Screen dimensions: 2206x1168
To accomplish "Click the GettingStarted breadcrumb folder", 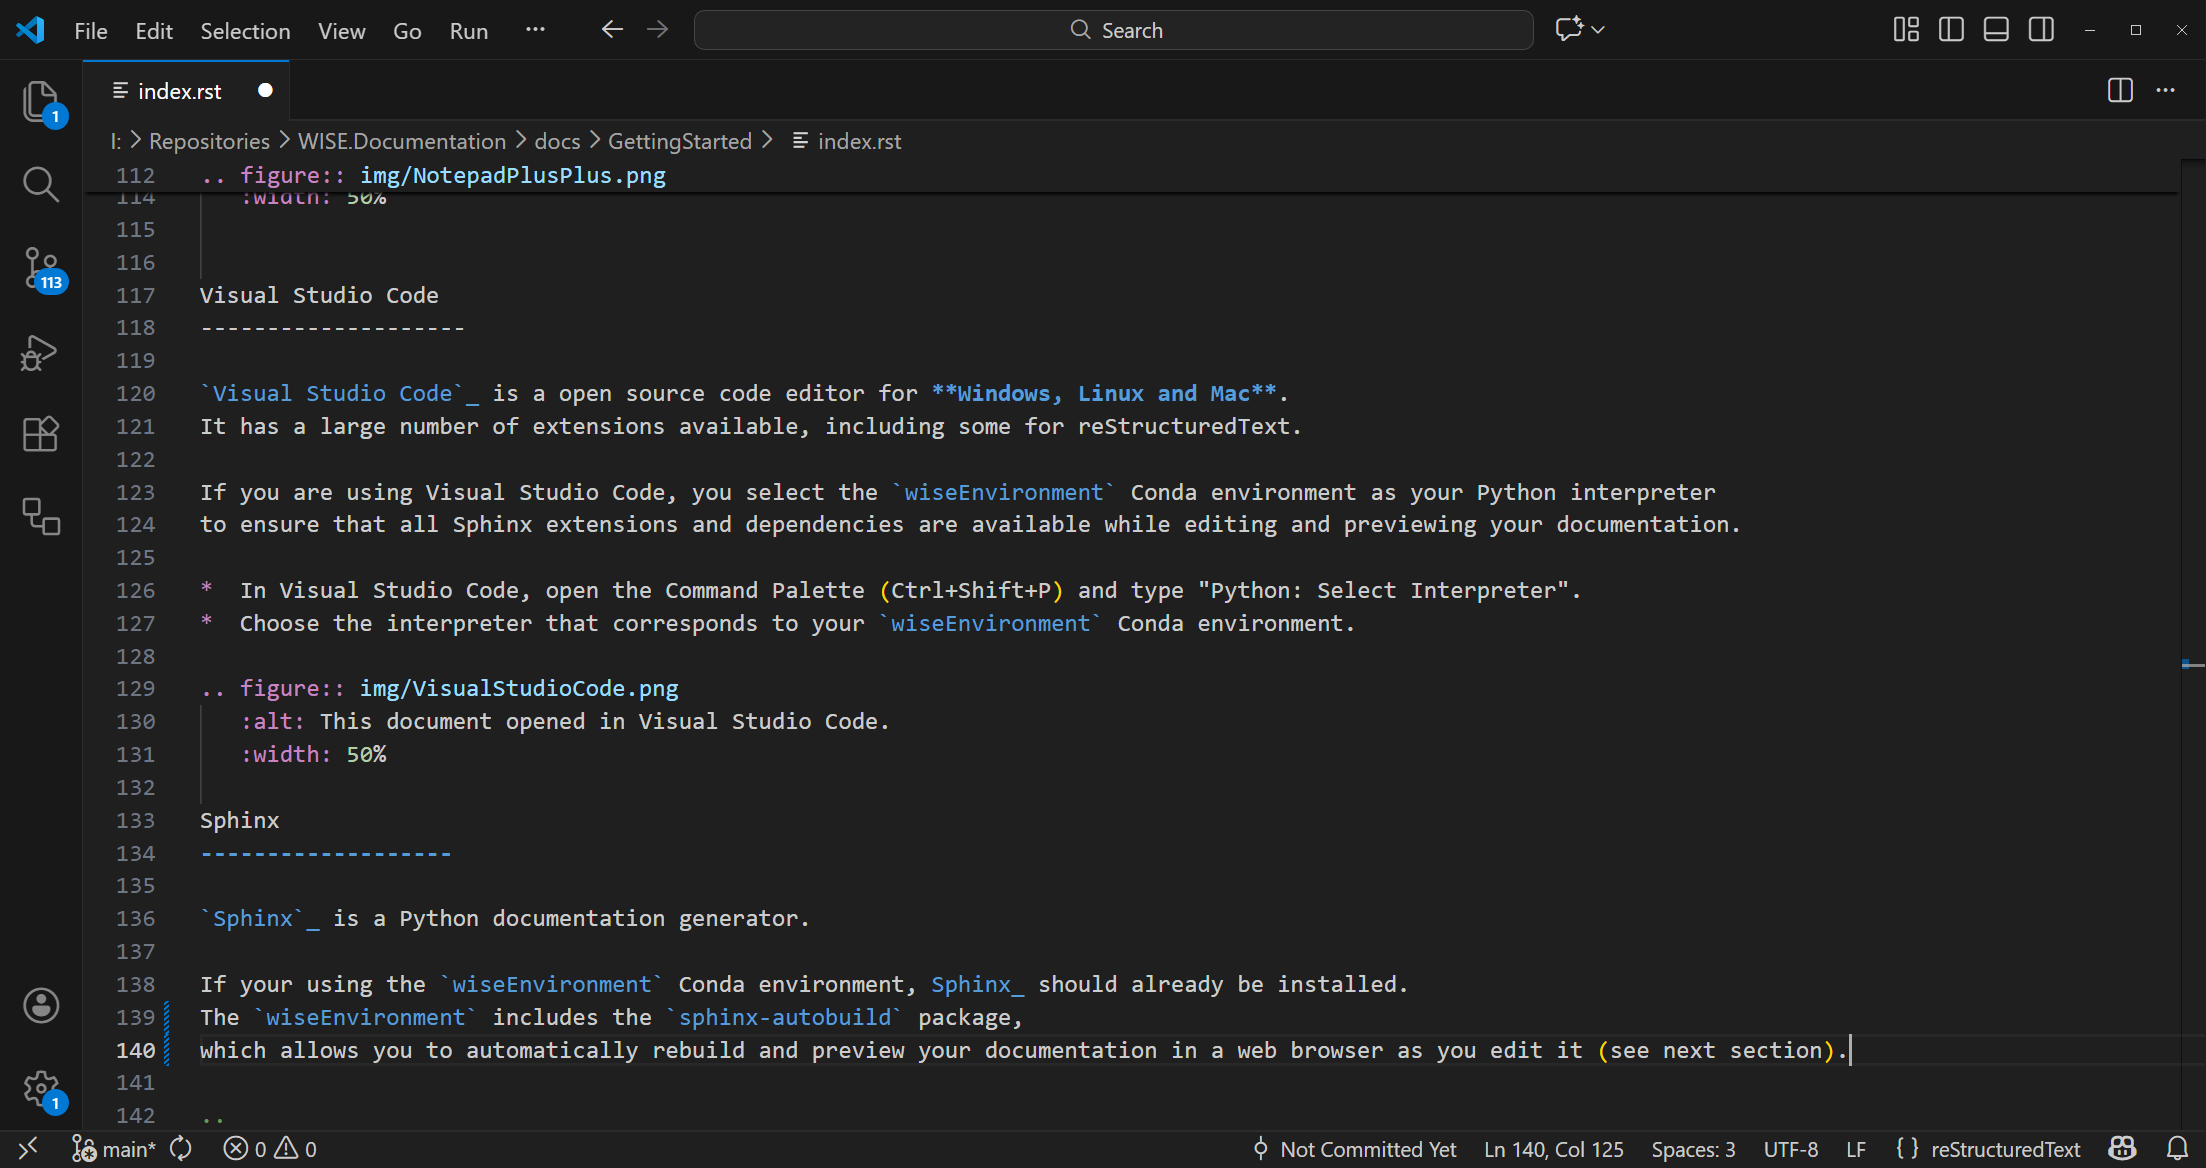I will 679,141.
